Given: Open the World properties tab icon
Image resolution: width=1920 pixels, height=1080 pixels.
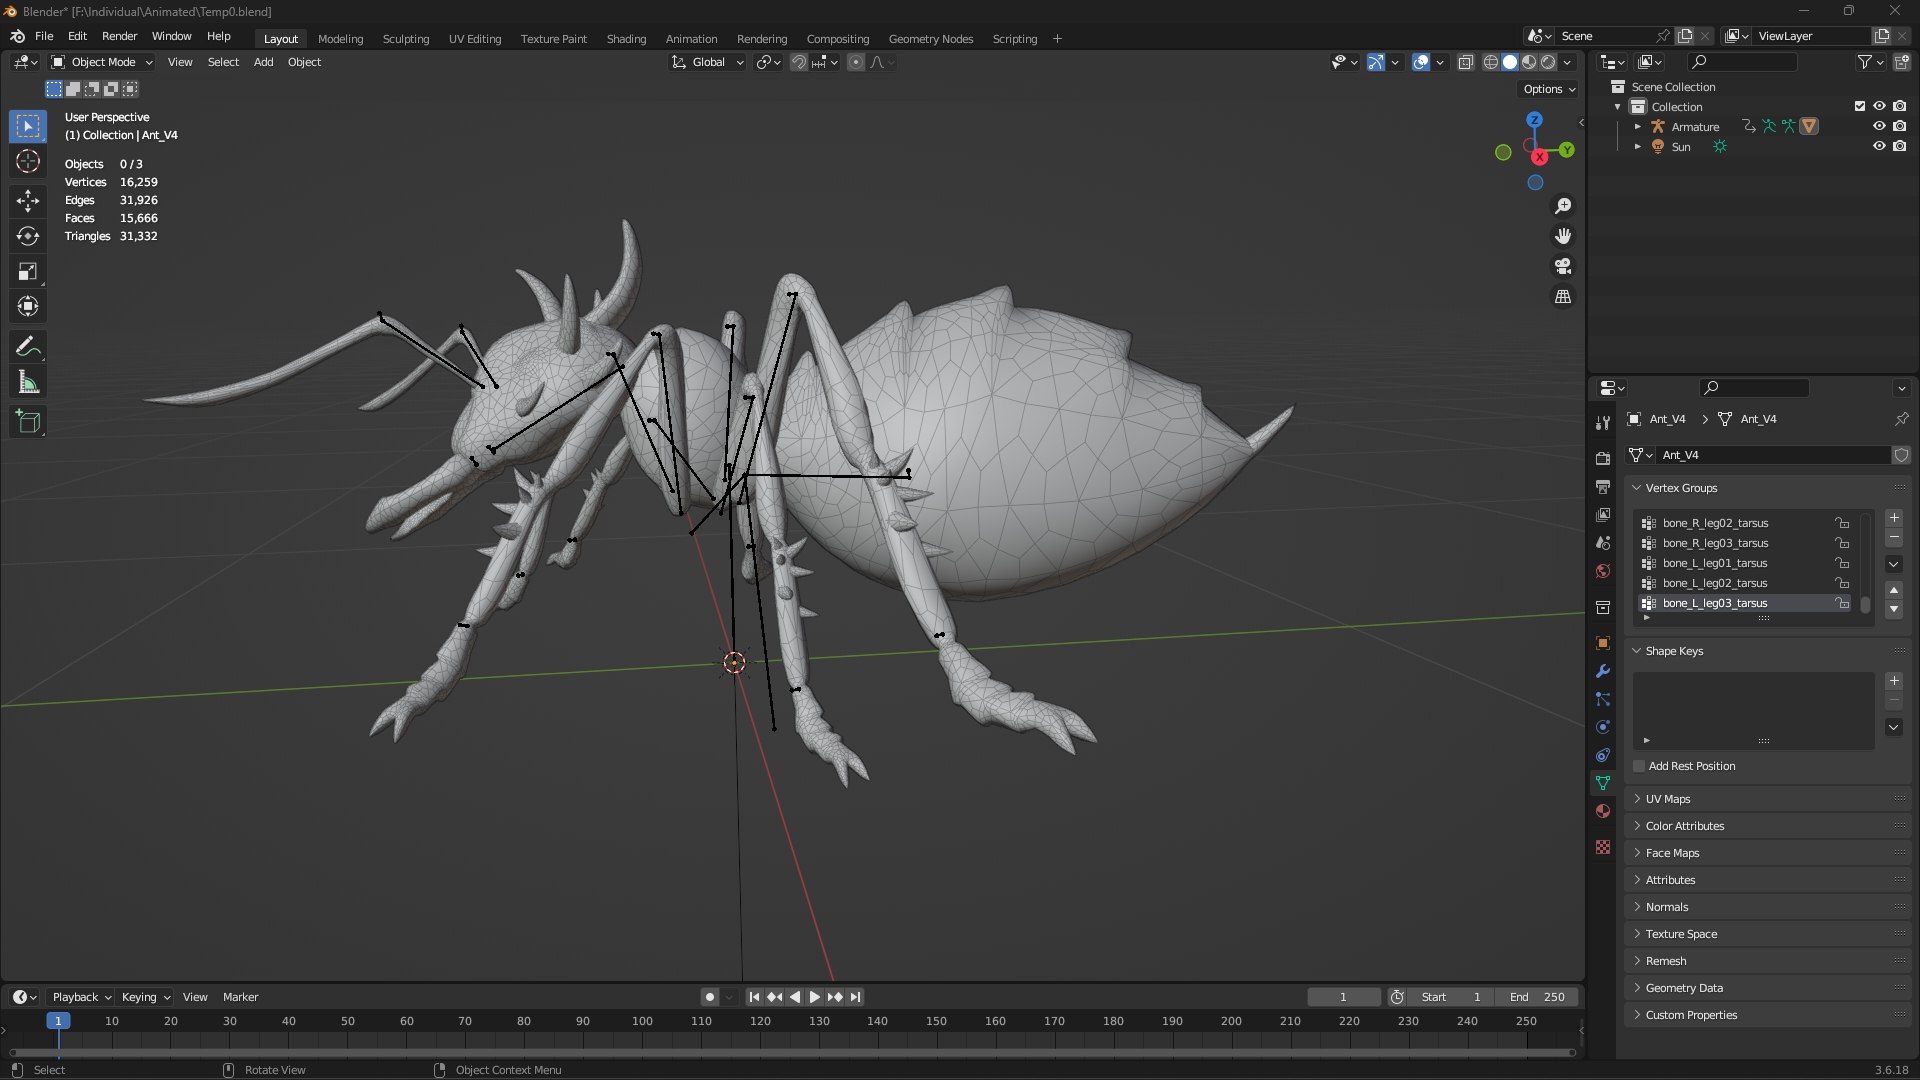Looking at the screenshot, I should 1603,571.
